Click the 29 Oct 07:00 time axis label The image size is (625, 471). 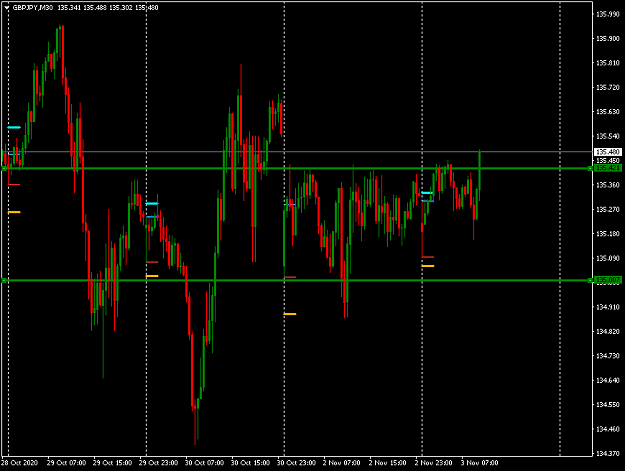66,463
